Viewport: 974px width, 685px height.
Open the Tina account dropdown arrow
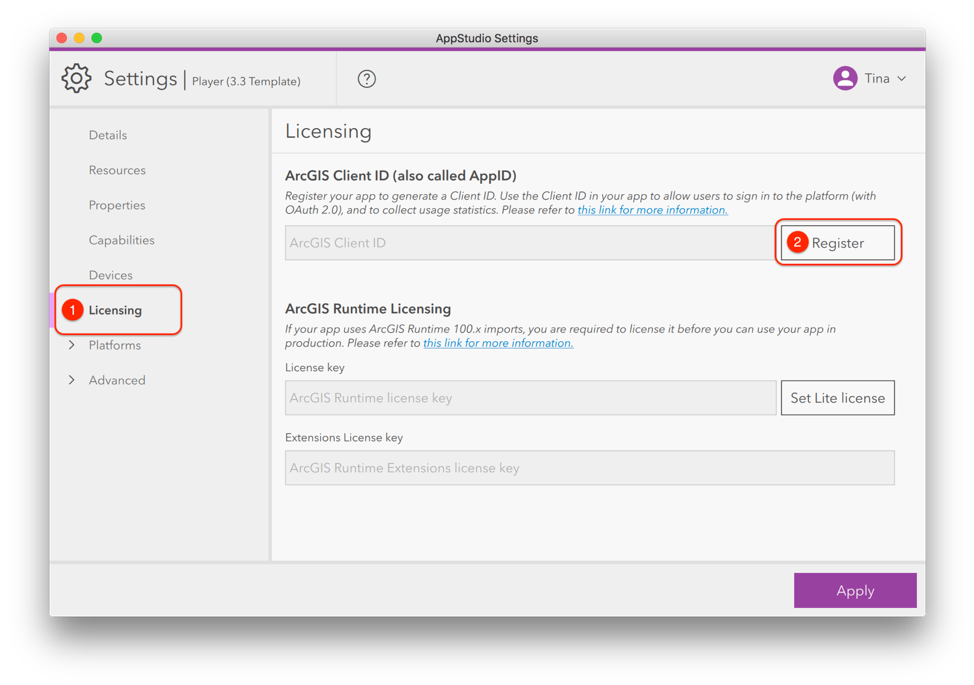(x=902, y=79)
